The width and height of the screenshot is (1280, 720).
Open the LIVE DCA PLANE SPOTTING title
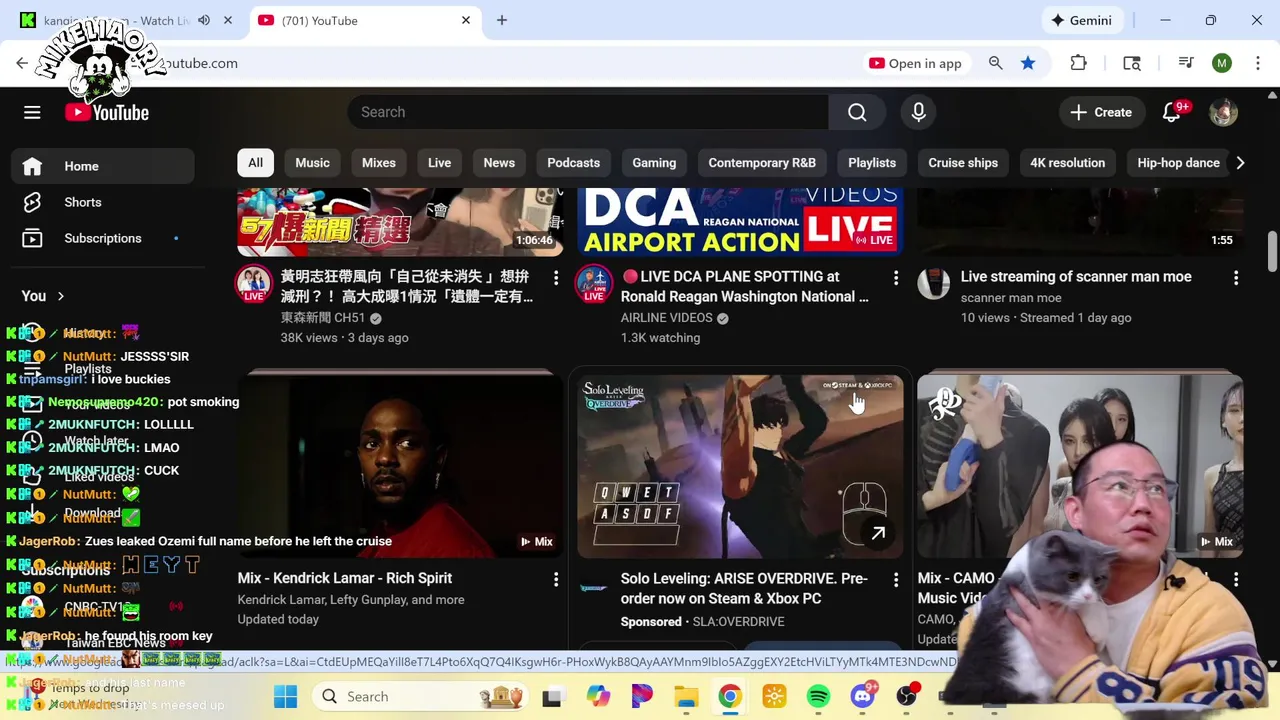[744, 287]
